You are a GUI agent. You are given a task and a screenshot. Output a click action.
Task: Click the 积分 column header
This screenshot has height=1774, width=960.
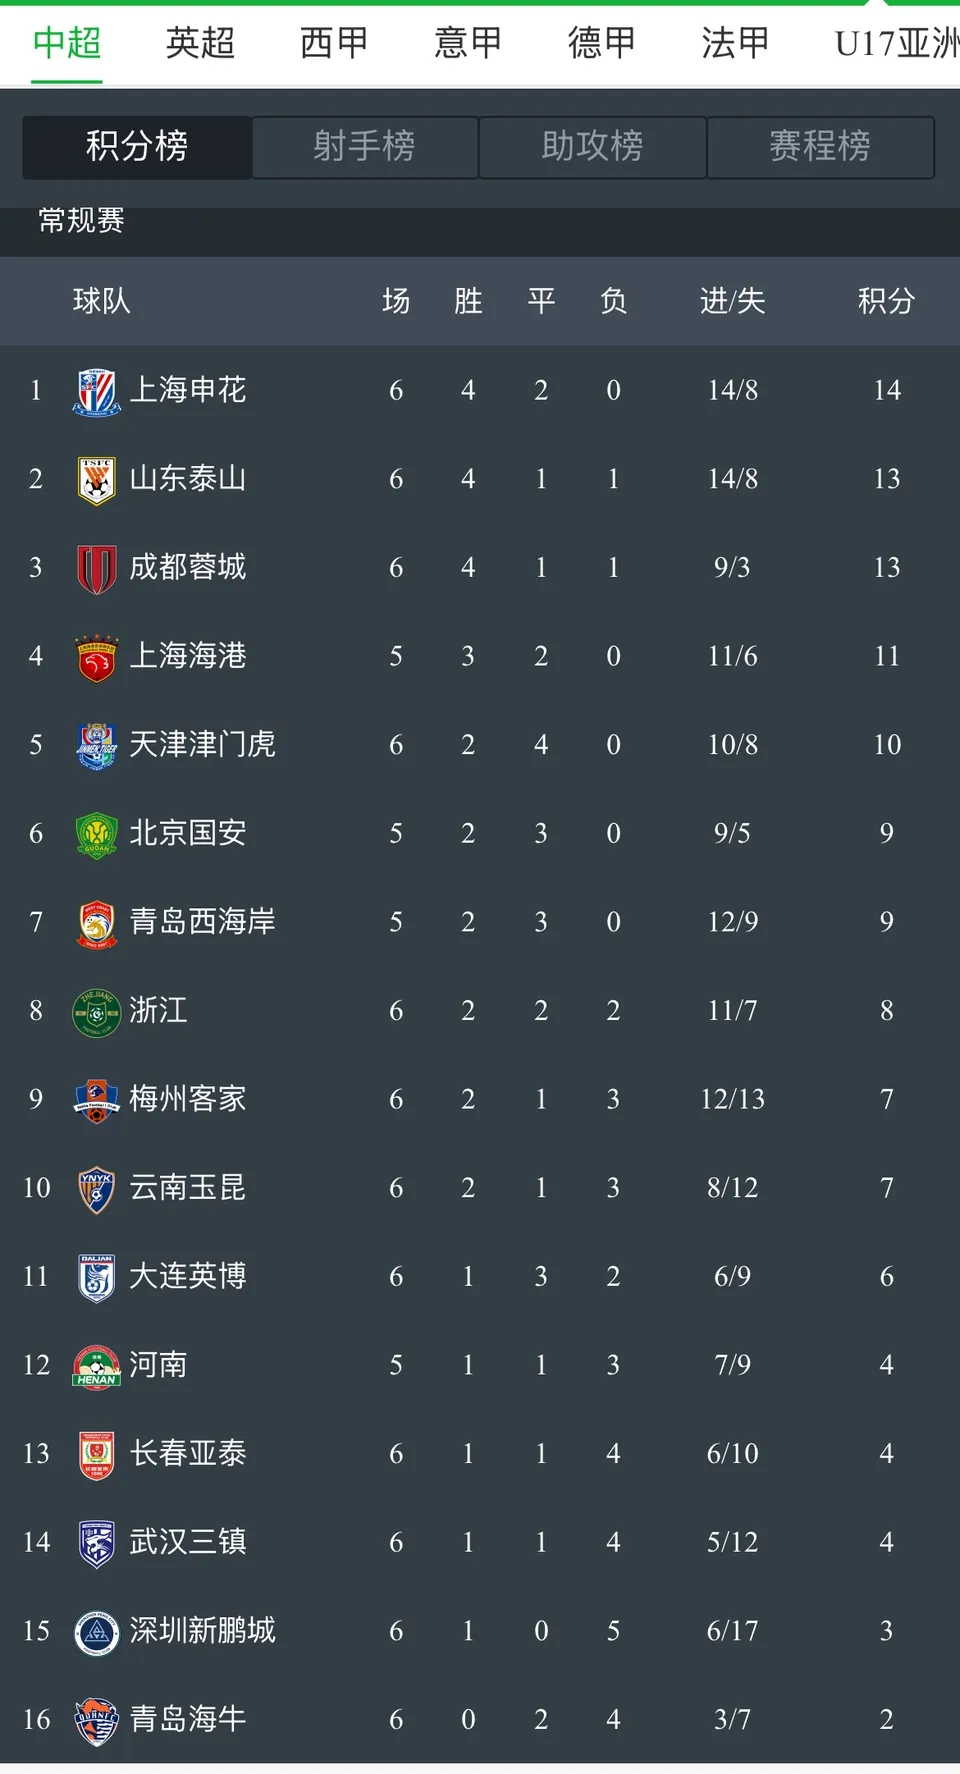(886, 301)
